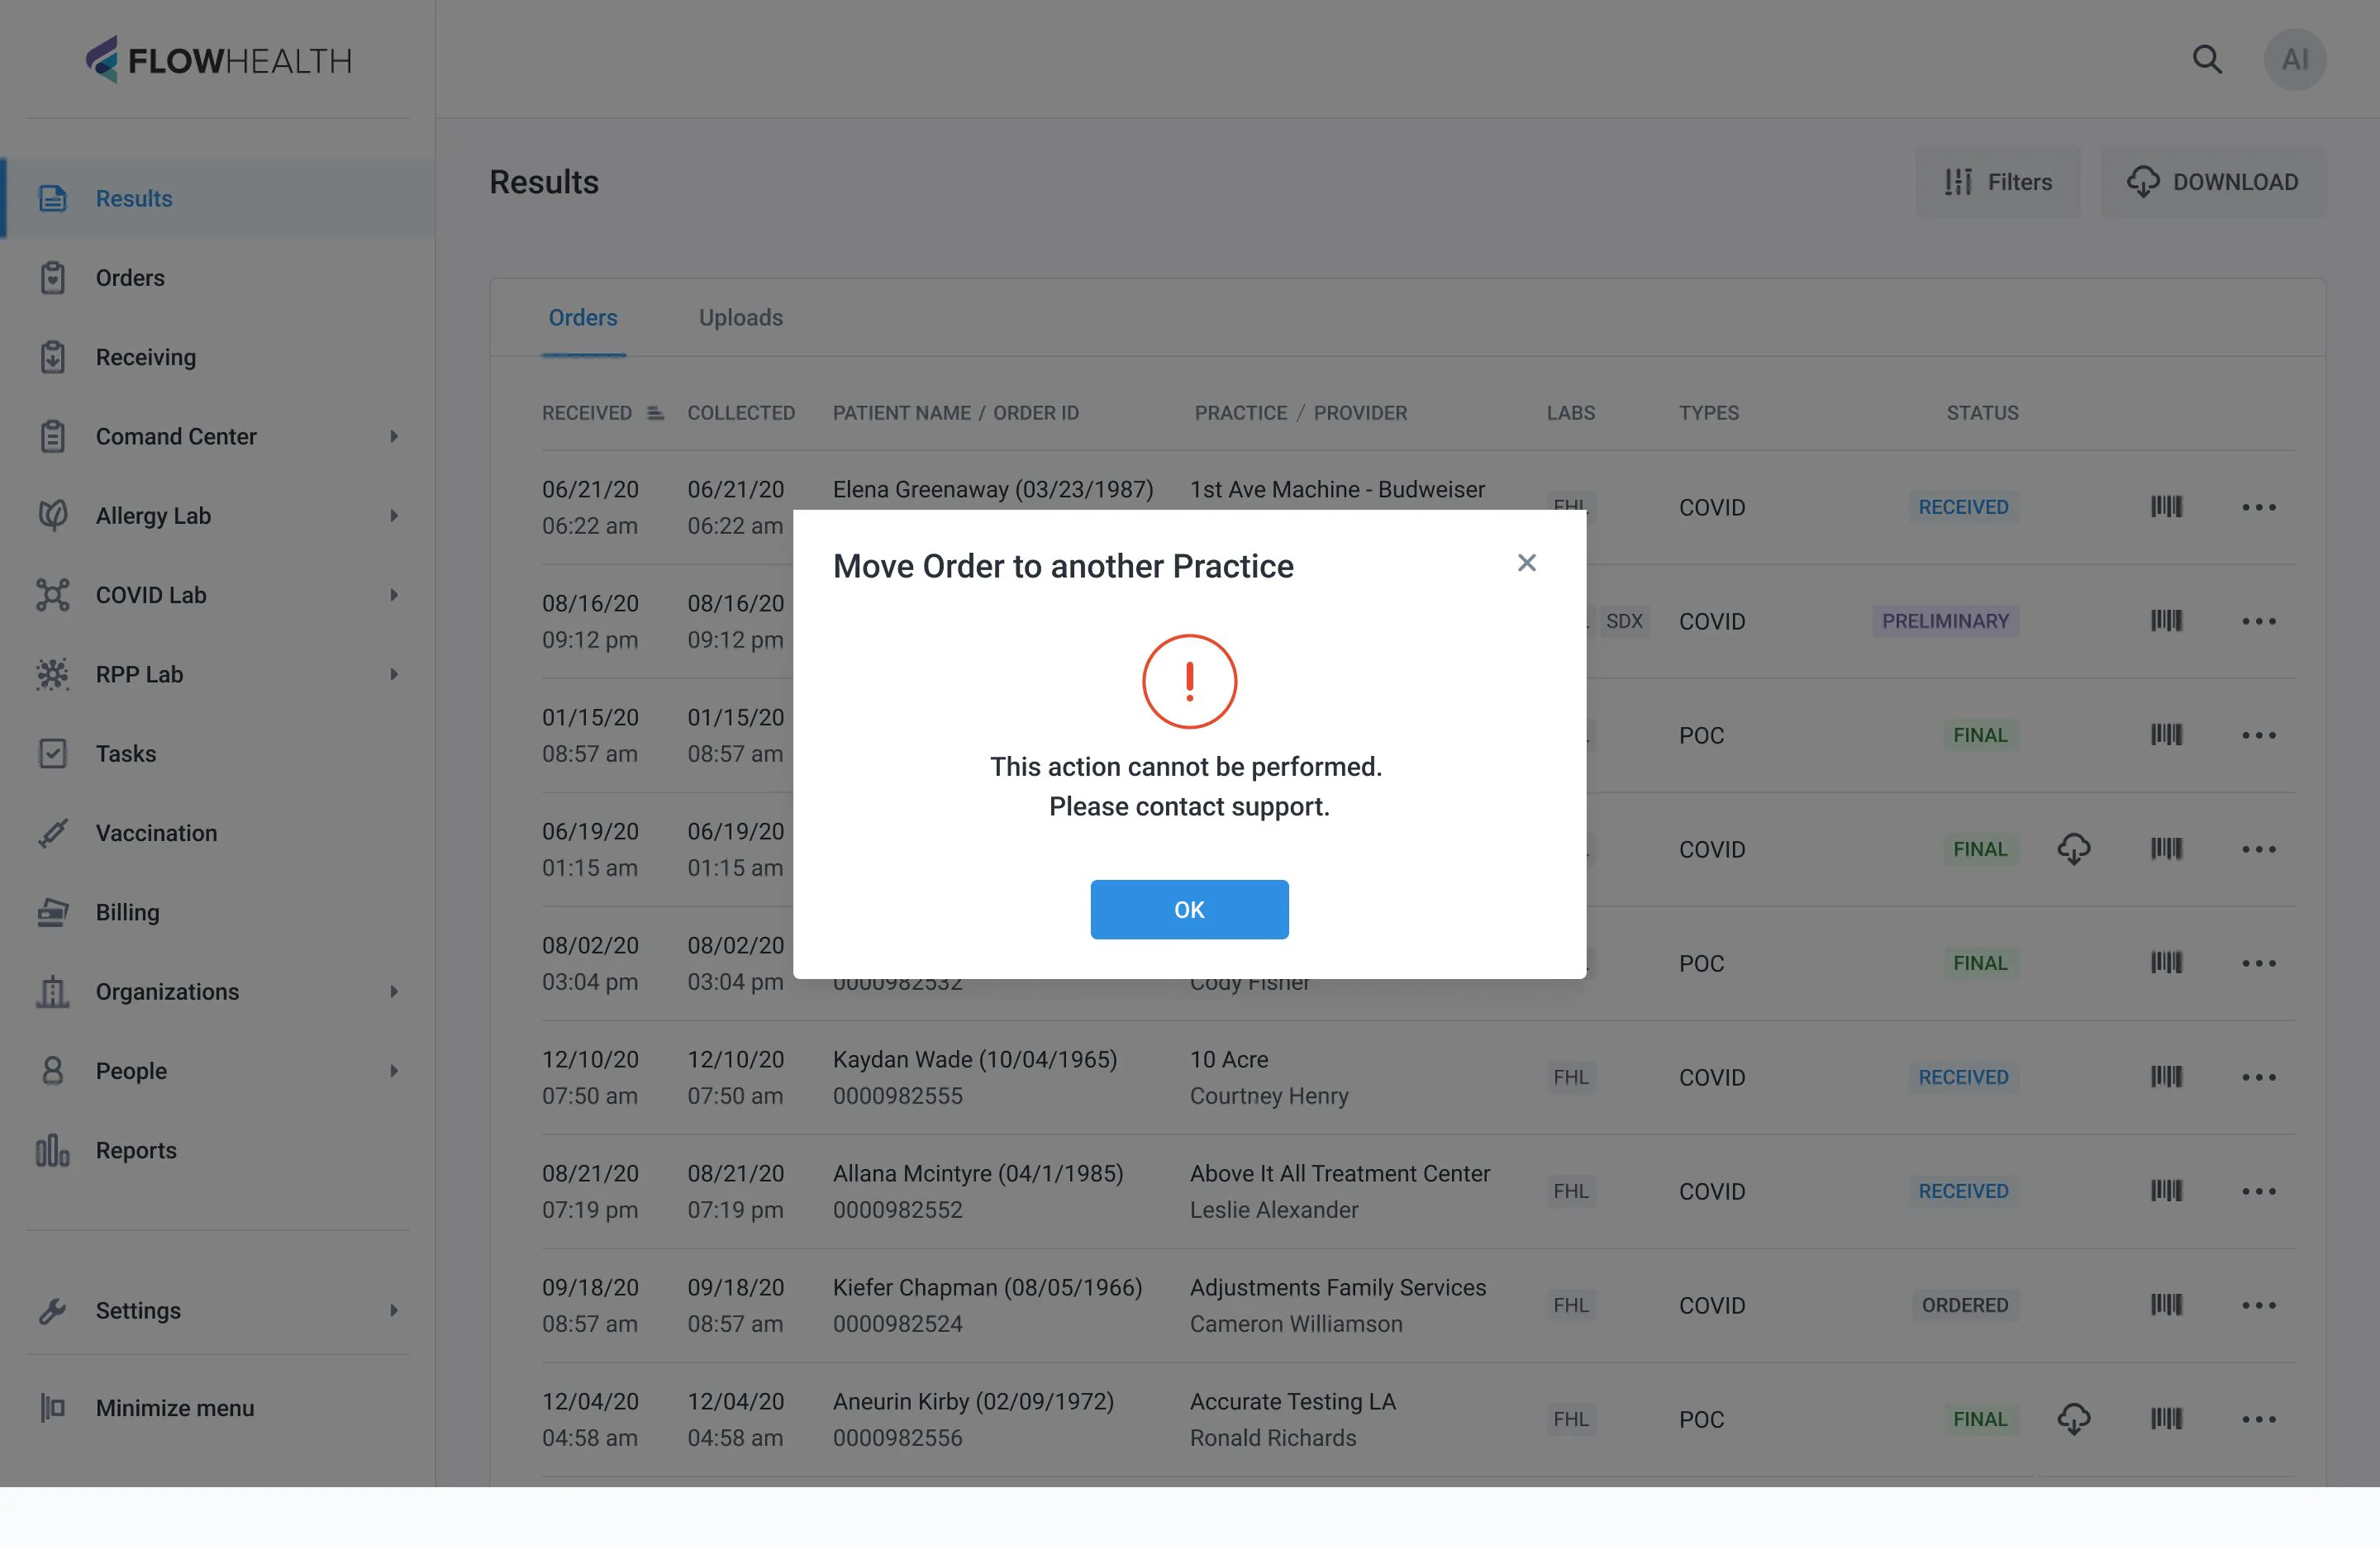Click the COLLECTED column header
Viewport: 2380px width, 1545px height.
tap(741, 413)
